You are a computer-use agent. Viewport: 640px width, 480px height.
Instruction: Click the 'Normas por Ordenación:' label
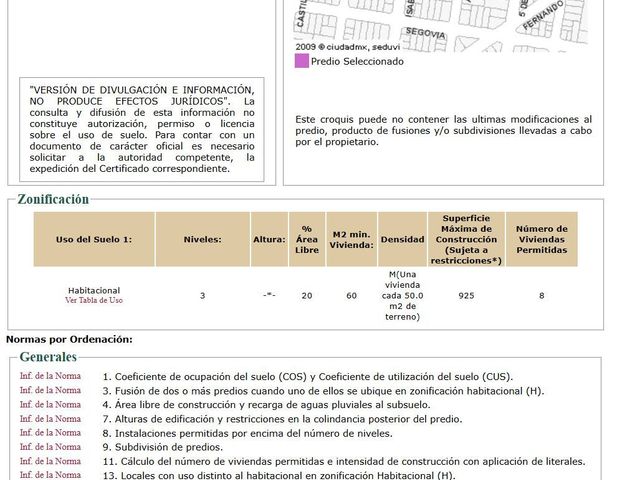click(69, 340)
